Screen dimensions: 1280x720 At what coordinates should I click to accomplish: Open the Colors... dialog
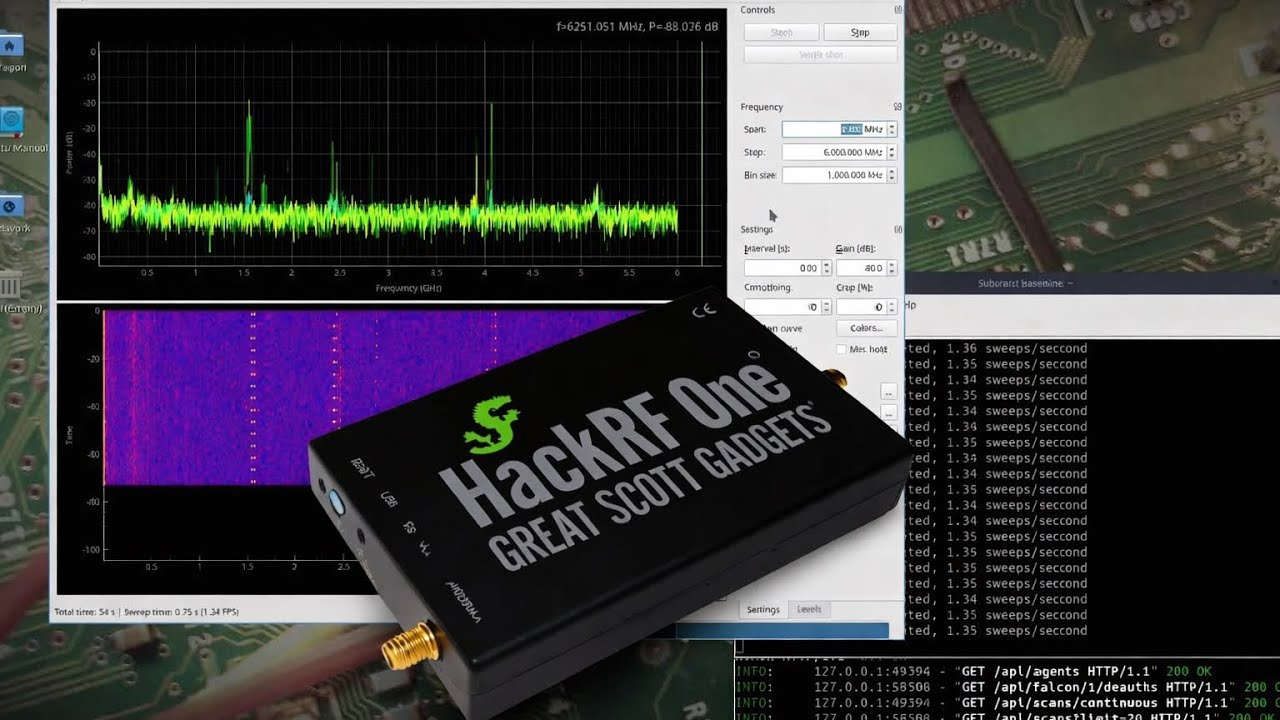click(866, 328)
